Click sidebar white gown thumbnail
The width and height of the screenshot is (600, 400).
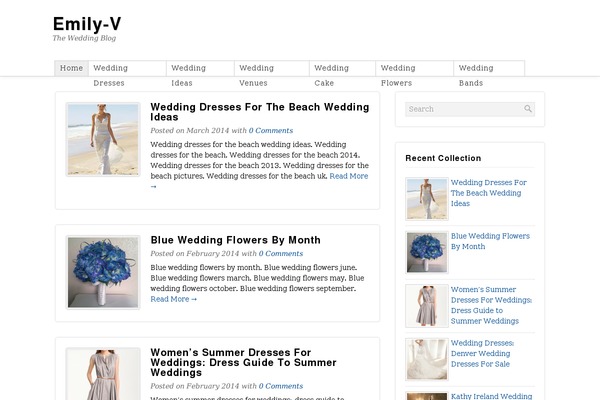[427, 359]
